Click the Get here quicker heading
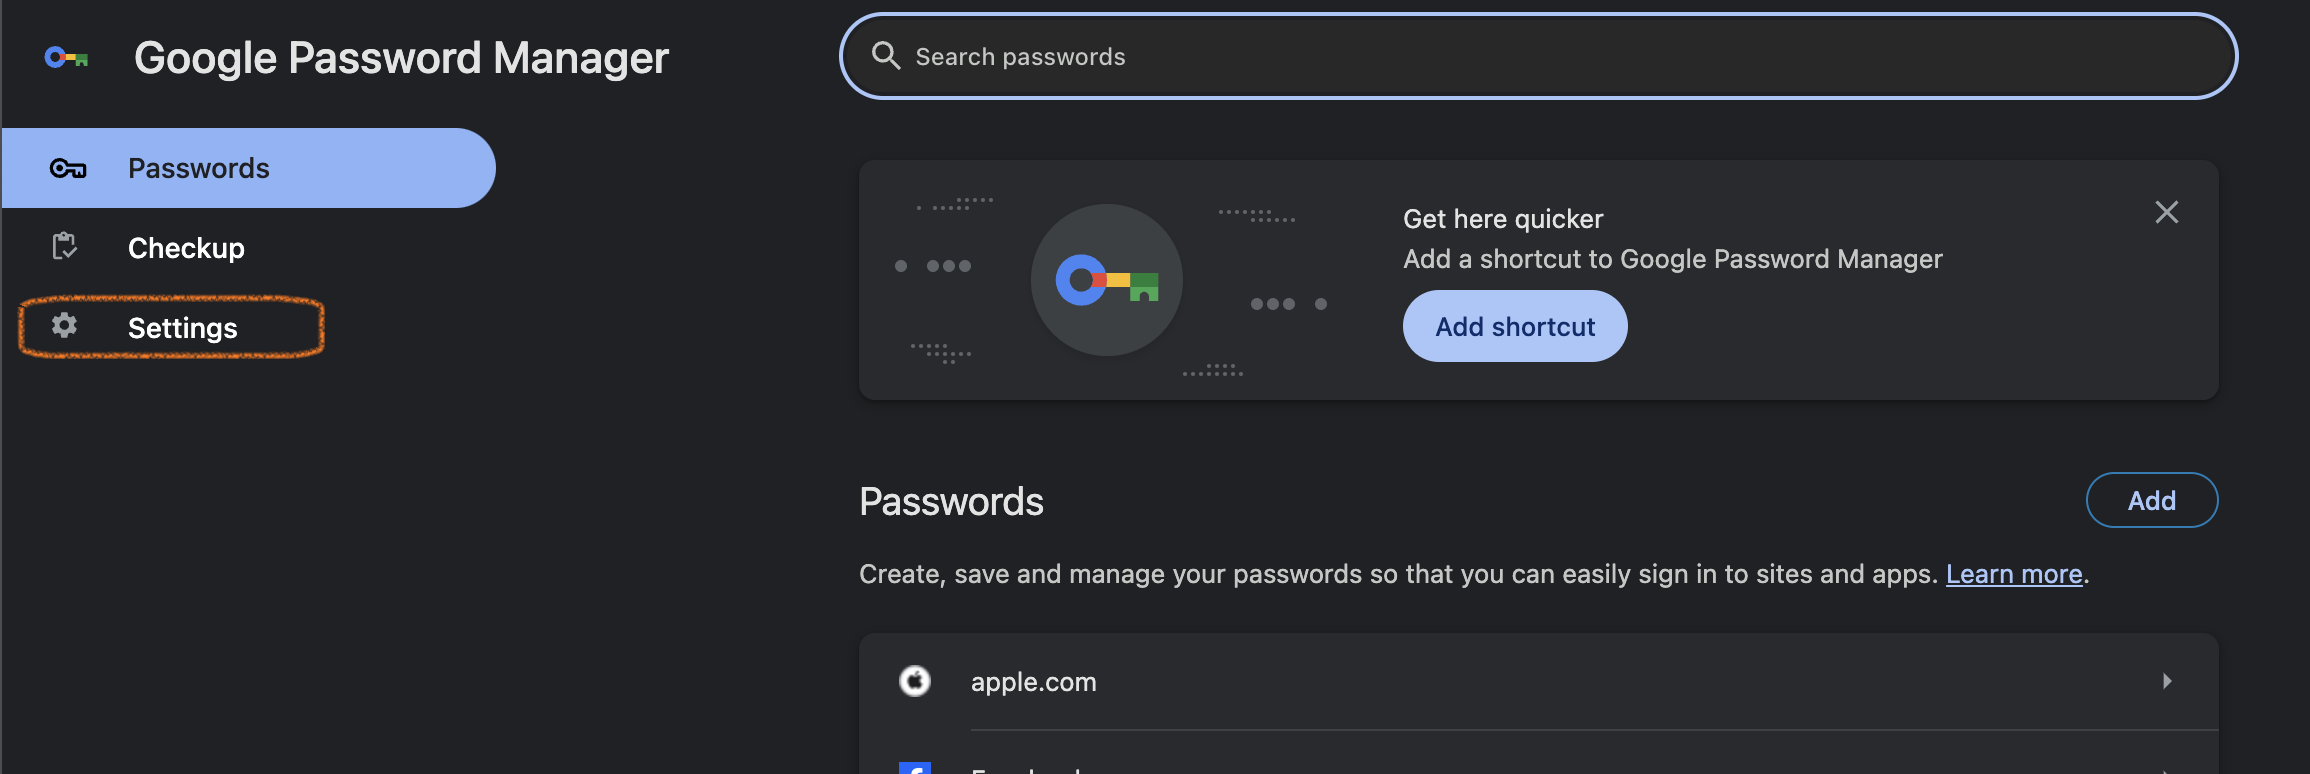 tap(1503, 219)
